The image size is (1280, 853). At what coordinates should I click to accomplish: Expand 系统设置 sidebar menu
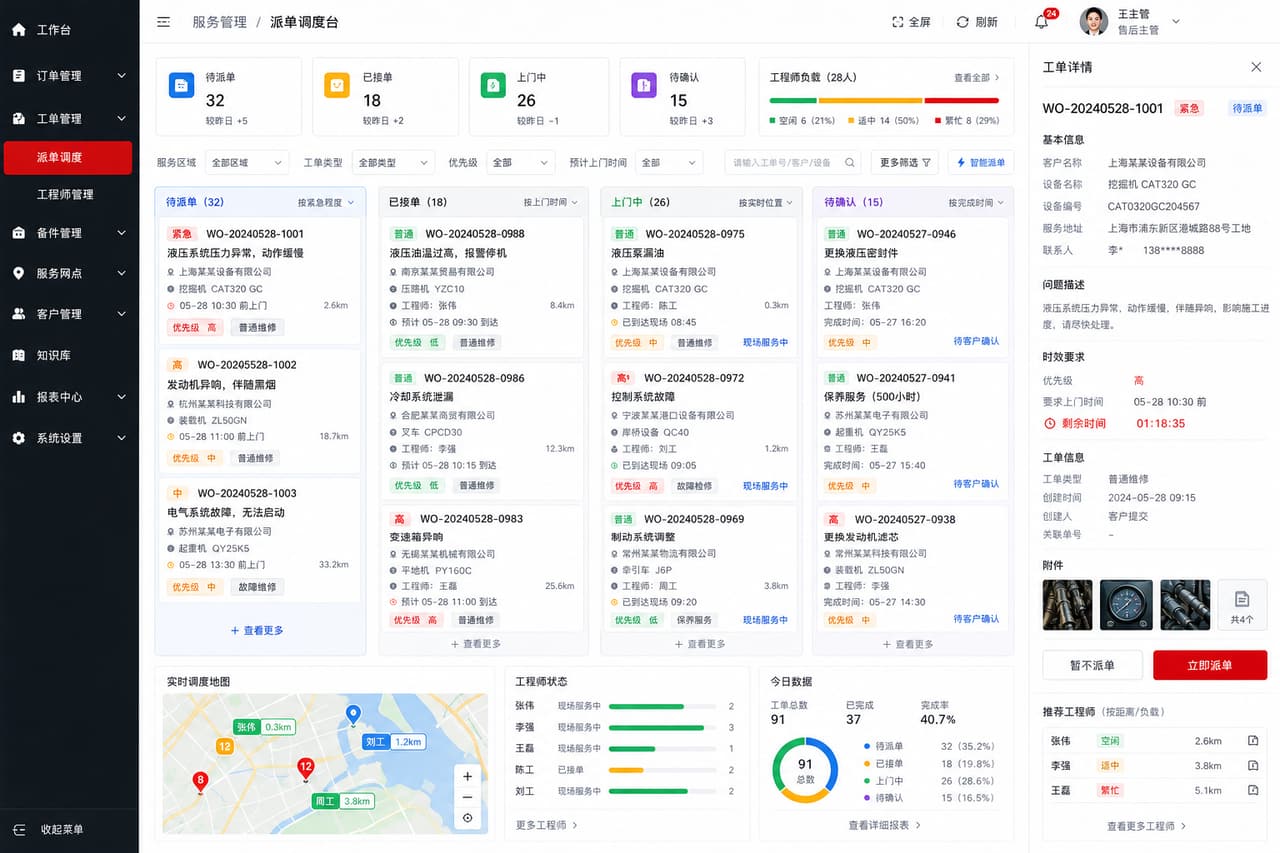coord(69,438)
